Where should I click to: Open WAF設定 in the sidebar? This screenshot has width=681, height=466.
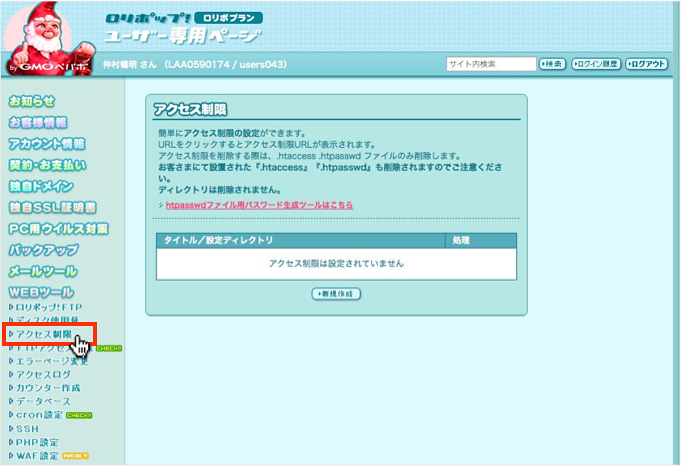[37, 456]
